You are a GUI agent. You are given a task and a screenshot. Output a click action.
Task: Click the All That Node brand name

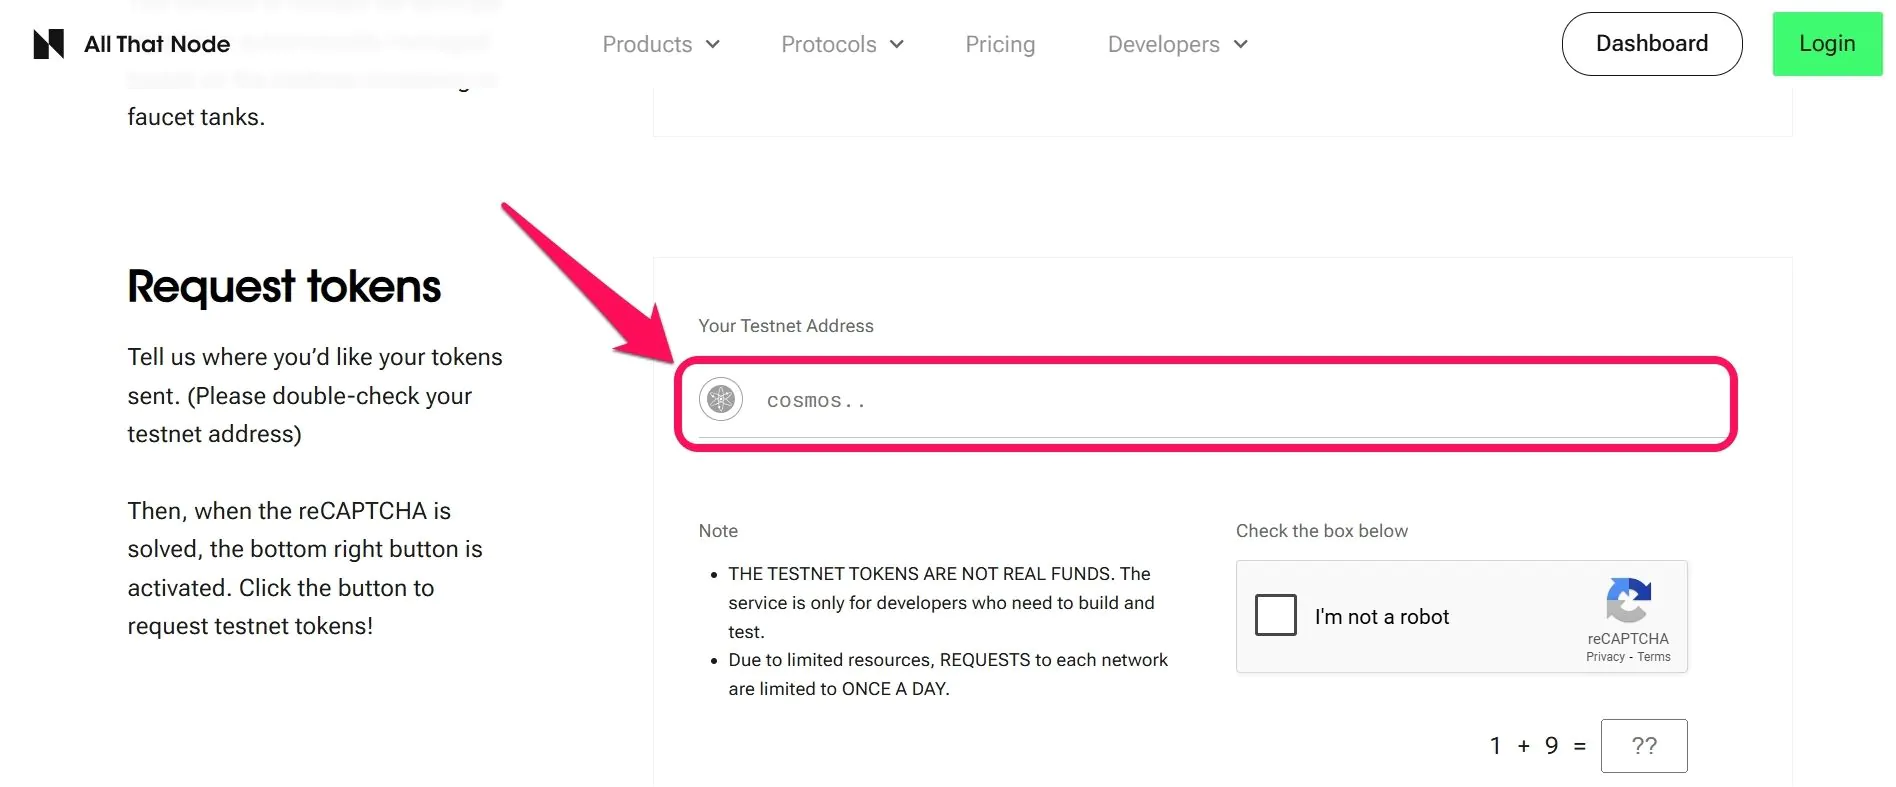tap(157, 44)
